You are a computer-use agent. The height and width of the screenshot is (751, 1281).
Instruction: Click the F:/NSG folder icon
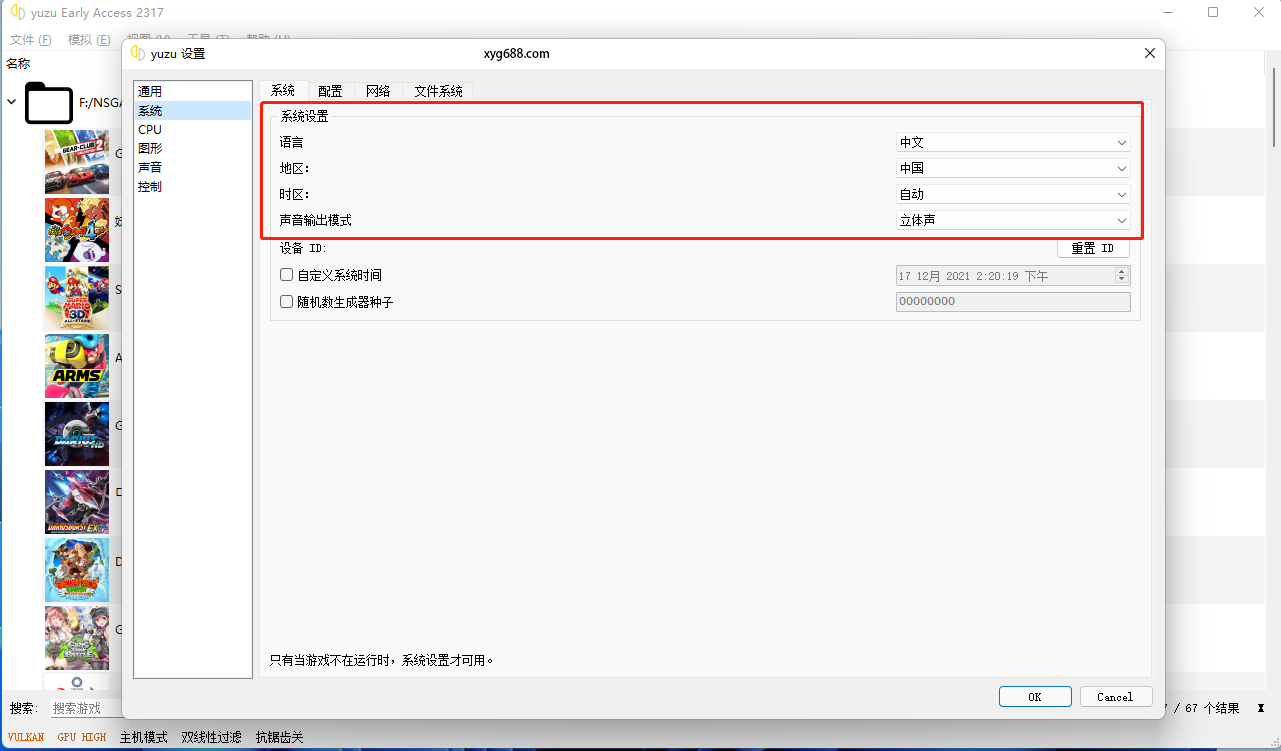pos(49,103)
